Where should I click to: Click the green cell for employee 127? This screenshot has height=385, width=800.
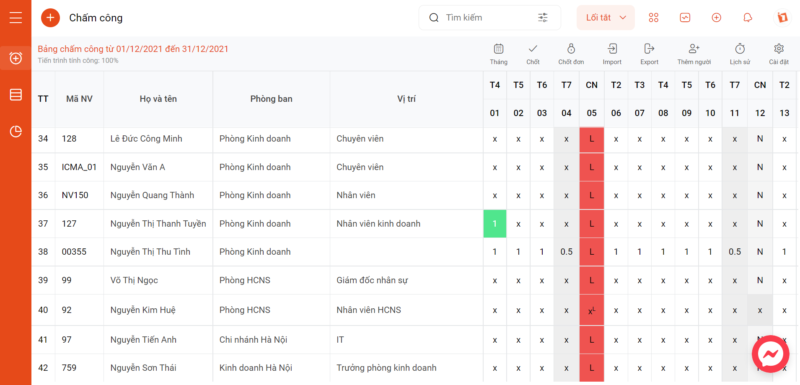(x=495, y=224)
